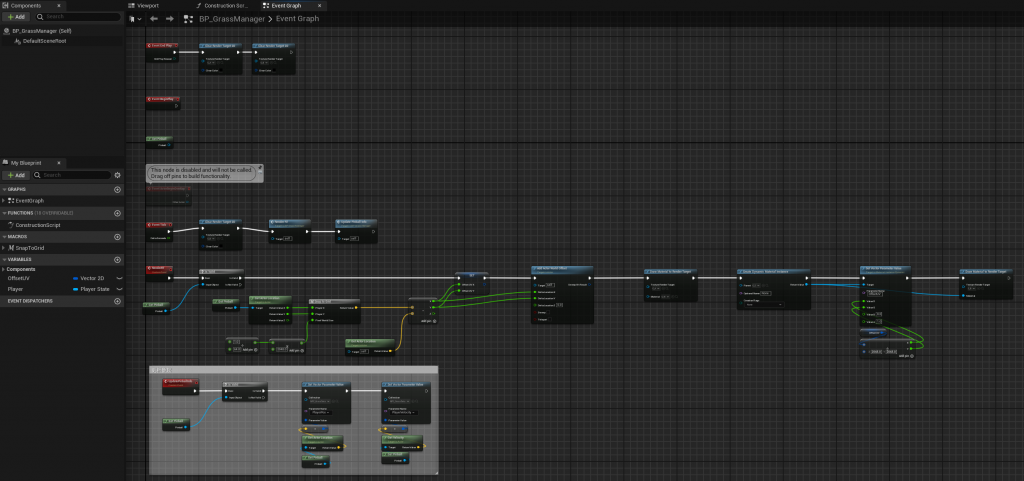Add a new event dispatcher with plus icon

pos(117,300)
